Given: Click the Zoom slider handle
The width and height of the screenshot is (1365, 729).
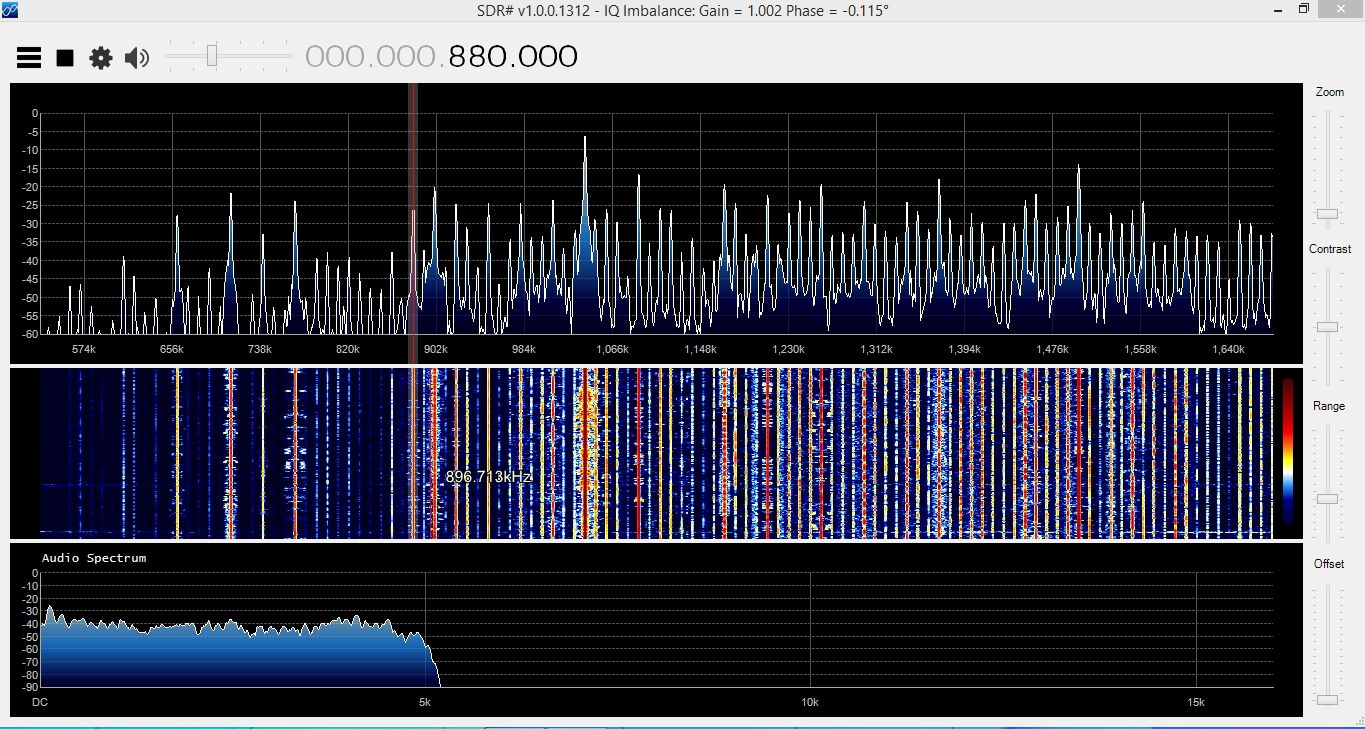Looking at the screenshot, I should pyautogui.click(x=1327, y=214).
